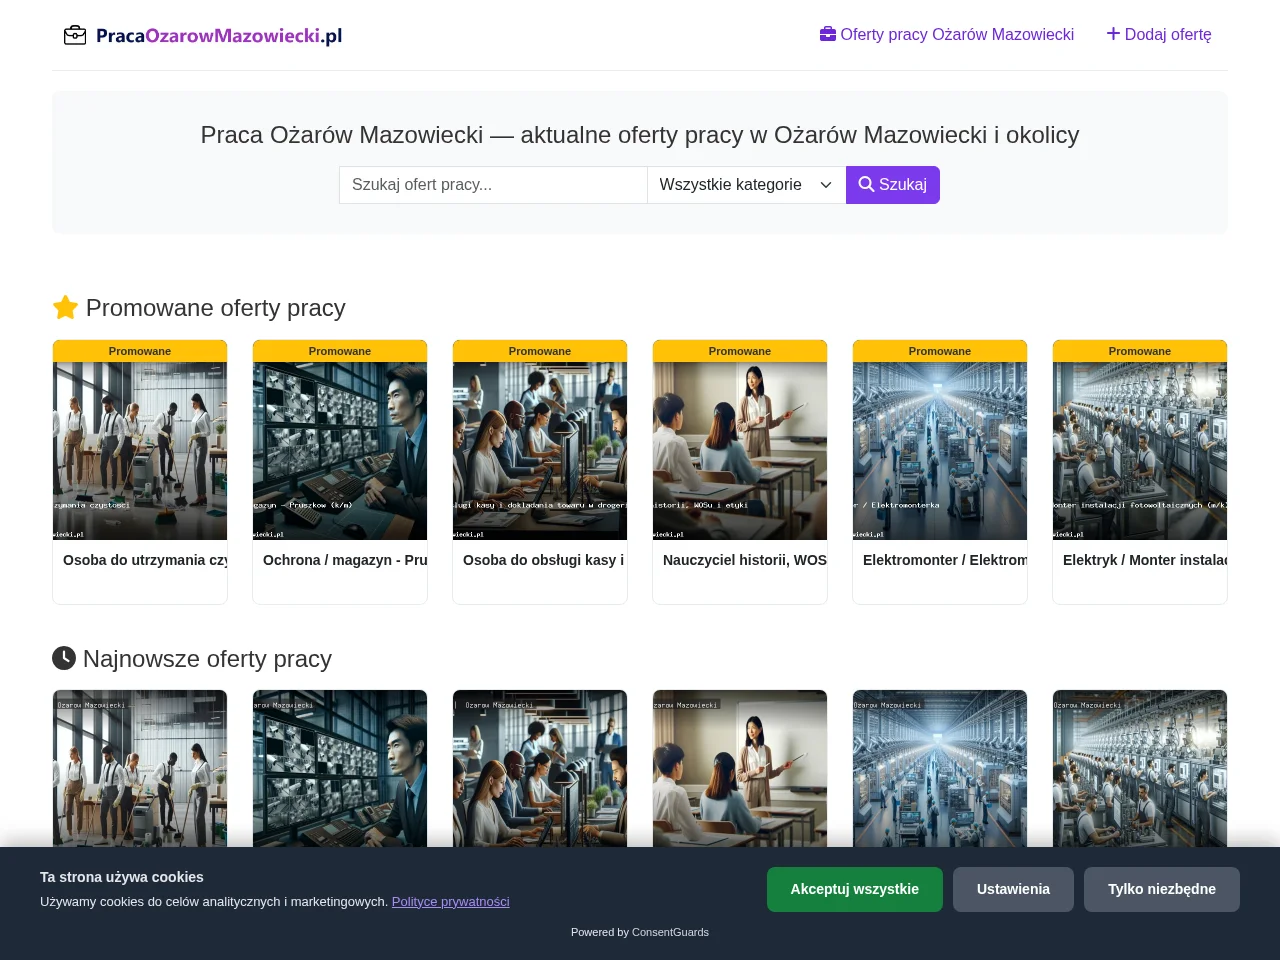Open promoted Nauczyciel historii, WOS image
Viewport: 1280px width, 960px height.
tap(740, 451)
